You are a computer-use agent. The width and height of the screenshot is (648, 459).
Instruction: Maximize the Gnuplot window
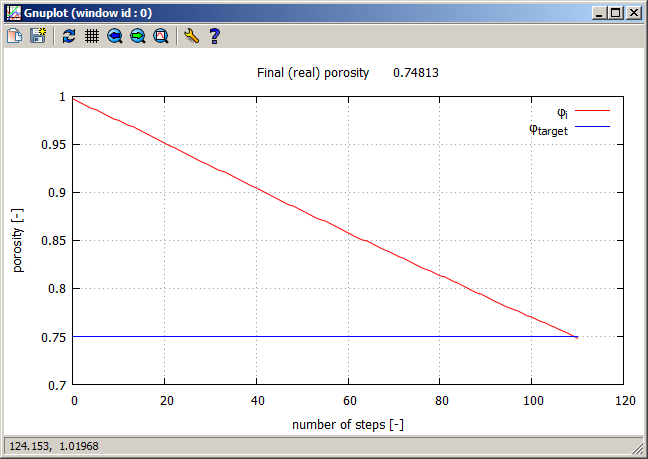pyautogui.click(x=615, y=13)
